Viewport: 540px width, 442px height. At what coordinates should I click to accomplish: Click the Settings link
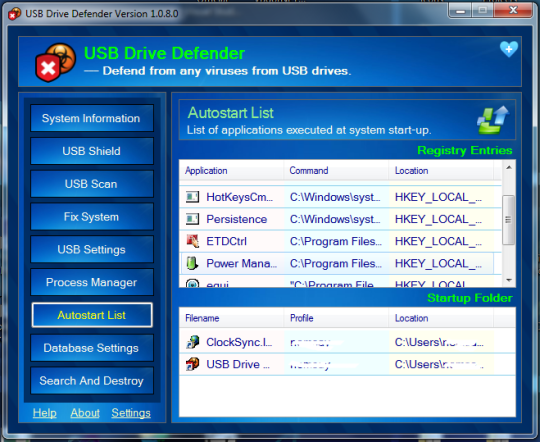click(131, 413)
